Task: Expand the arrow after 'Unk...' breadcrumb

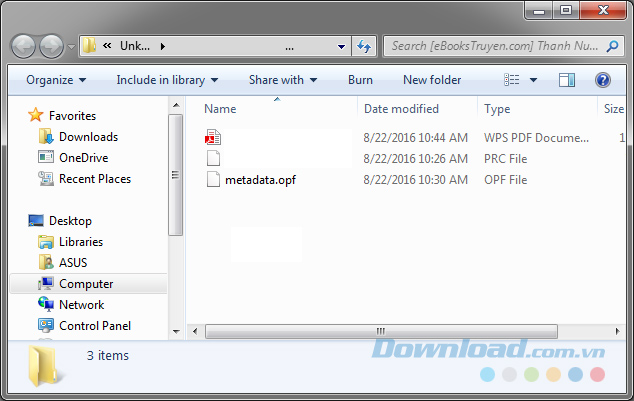Action: point(163,46)
